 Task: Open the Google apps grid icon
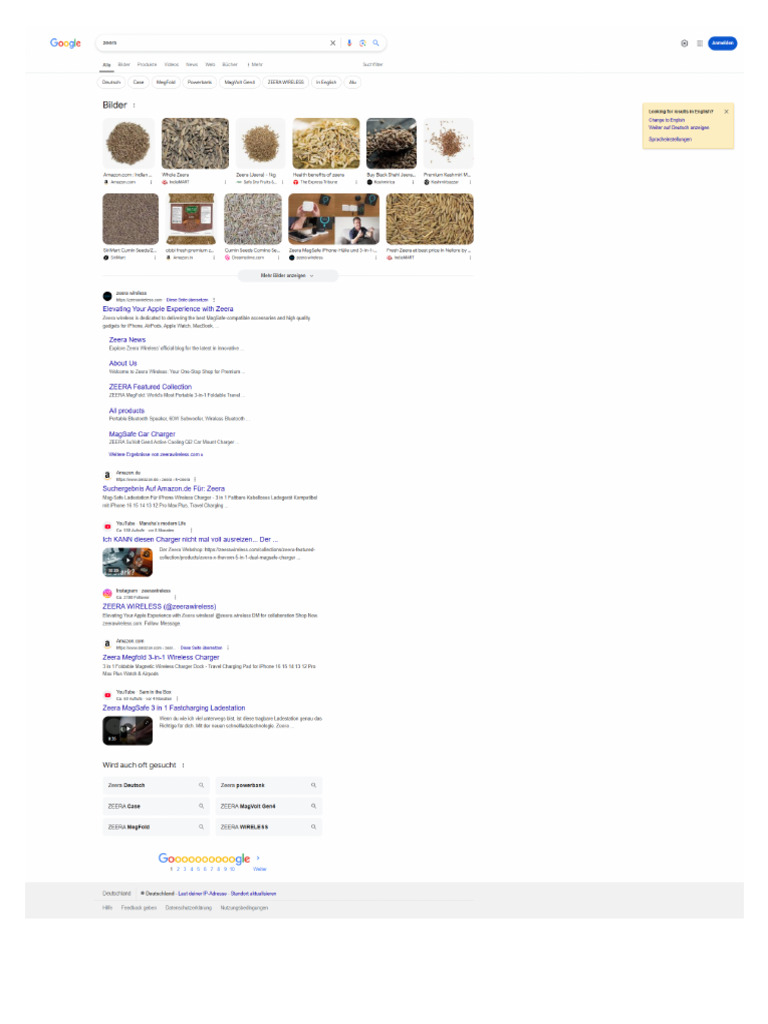tap(699, 43)
